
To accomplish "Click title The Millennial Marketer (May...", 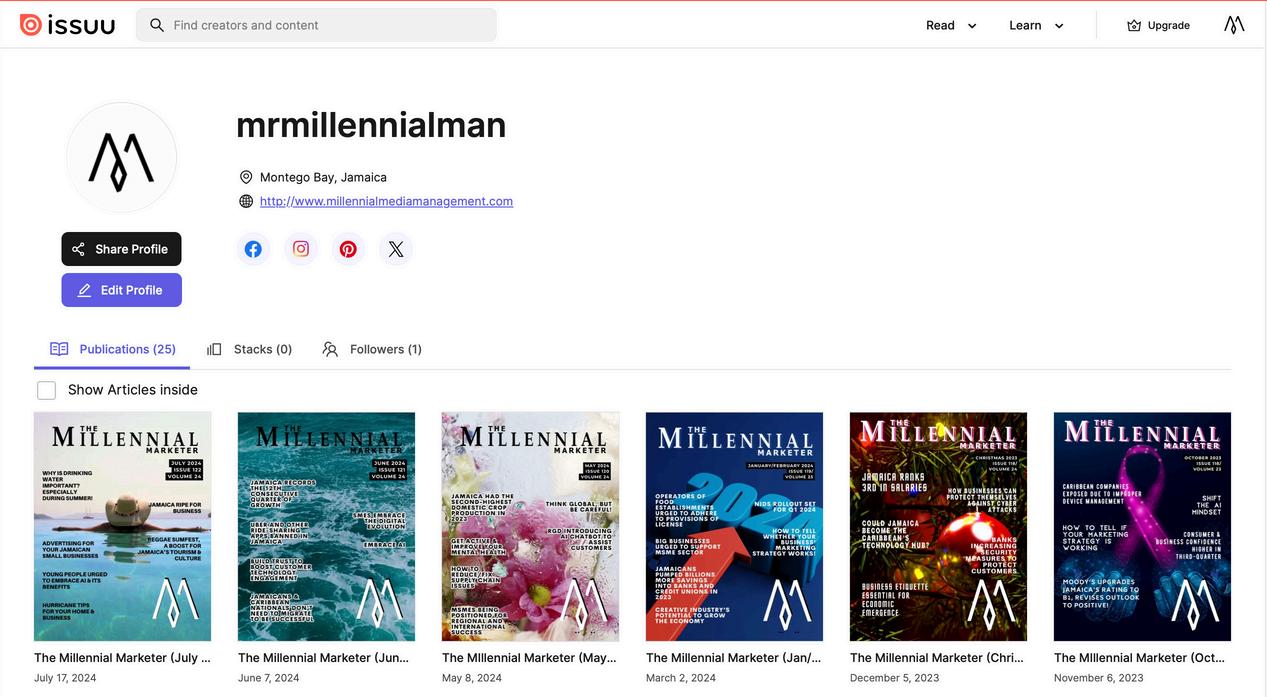I will (529, 658).
